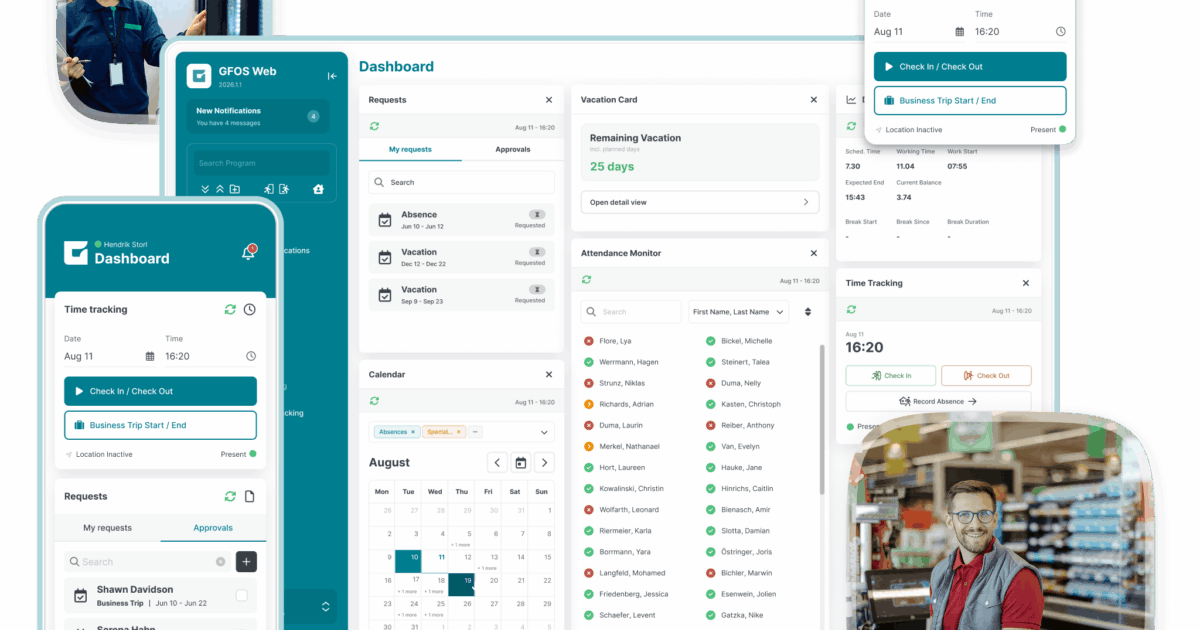Open the Vacation request Dec 12 - Dec 22

461,257
